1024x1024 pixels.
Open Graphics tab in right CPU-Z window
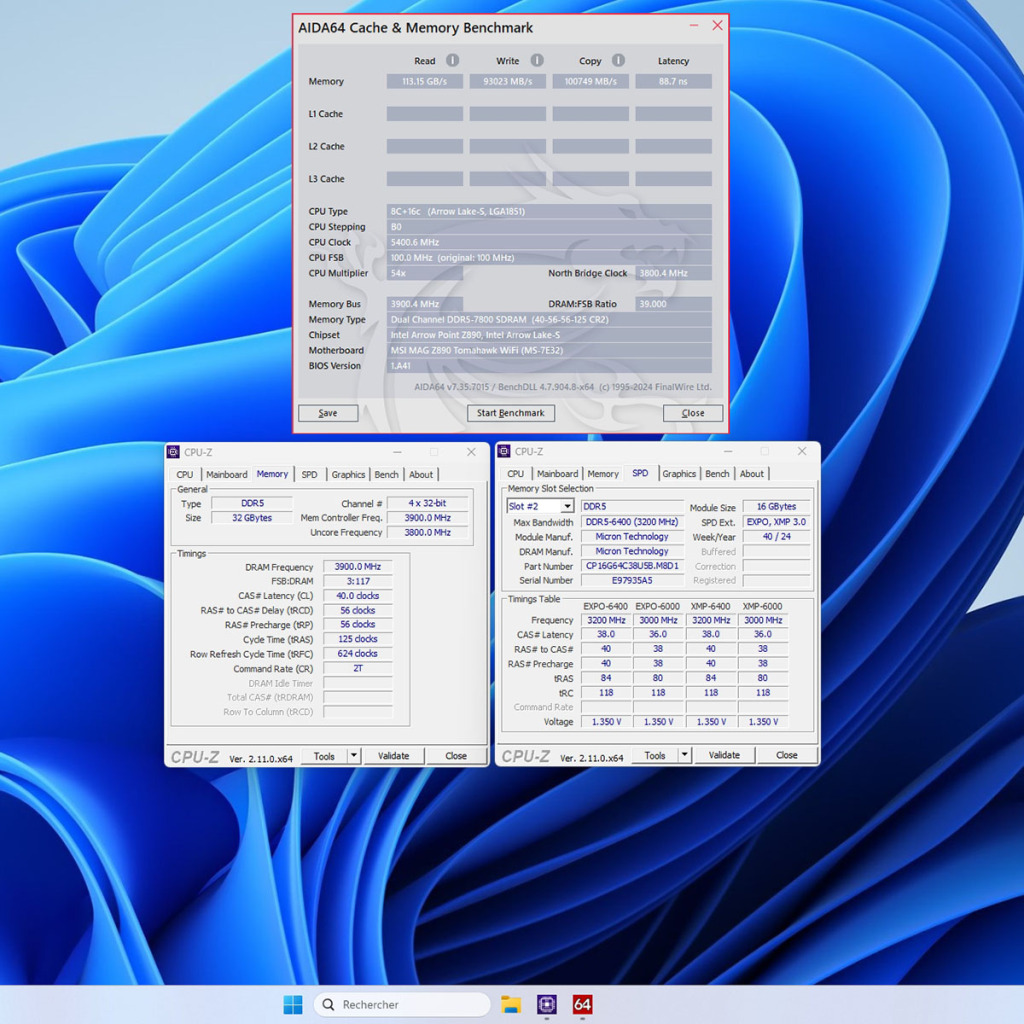(x=679, y=474)
